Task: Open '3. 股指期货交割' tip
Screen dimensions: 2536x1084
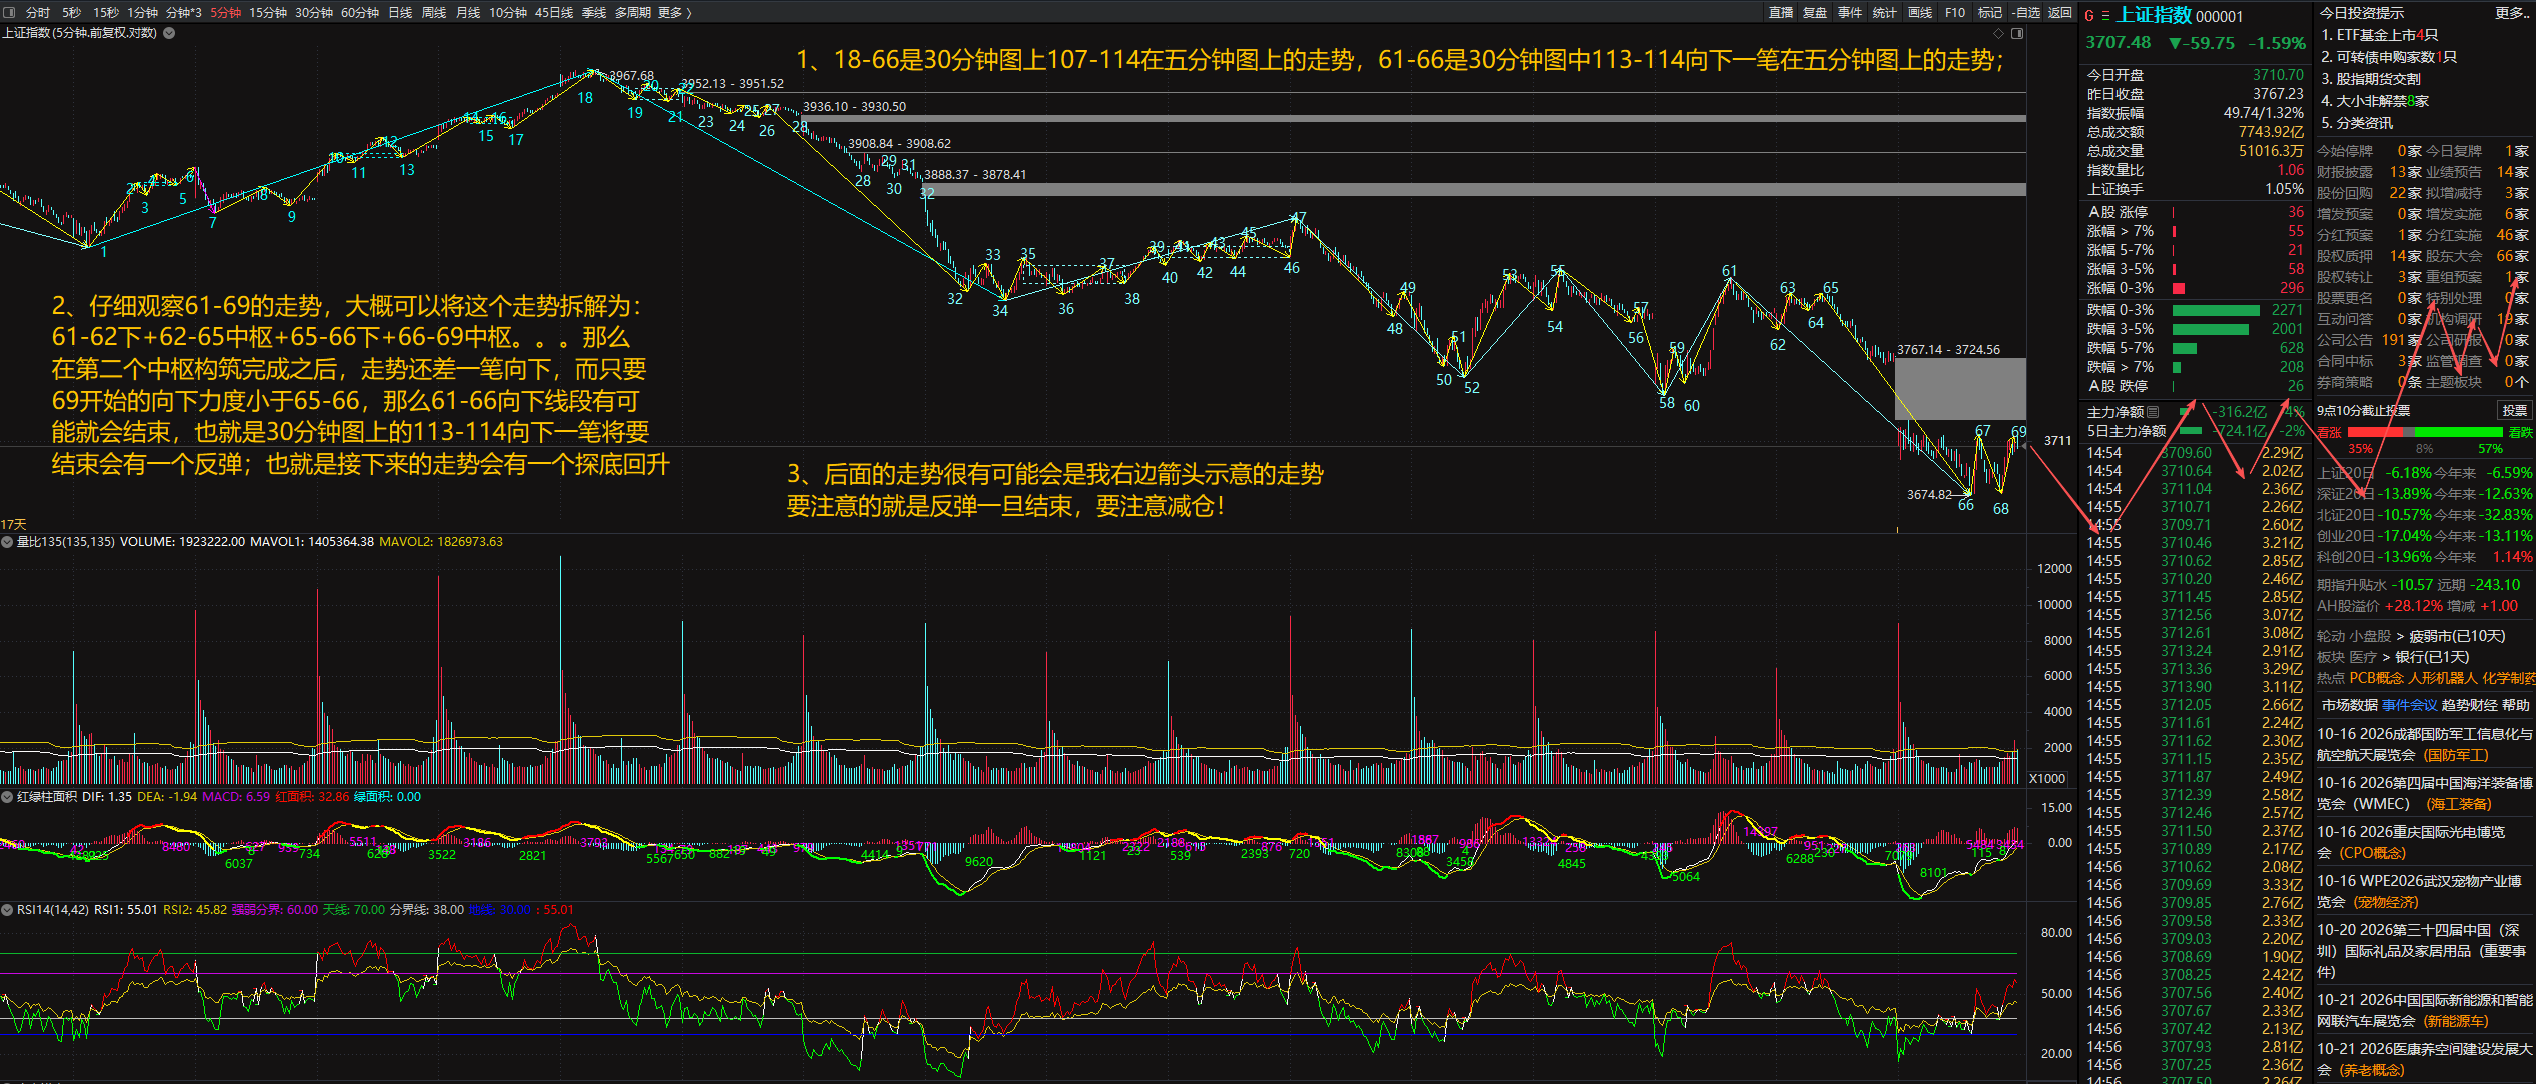Action: 2370,79
